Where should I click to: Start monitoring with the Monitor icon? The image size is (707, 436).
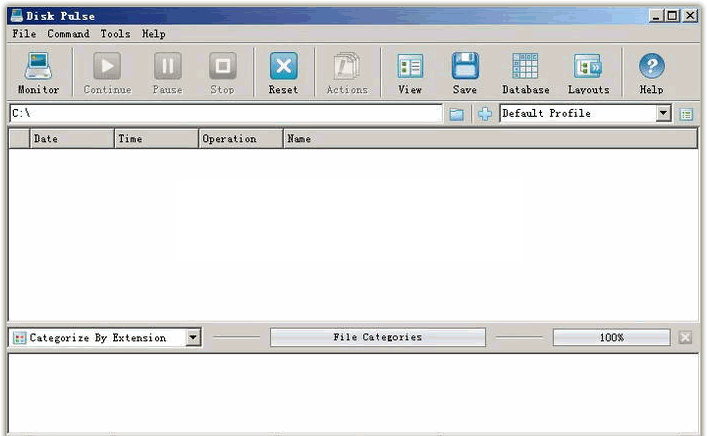pyautogui.click(x=38, y=73)
